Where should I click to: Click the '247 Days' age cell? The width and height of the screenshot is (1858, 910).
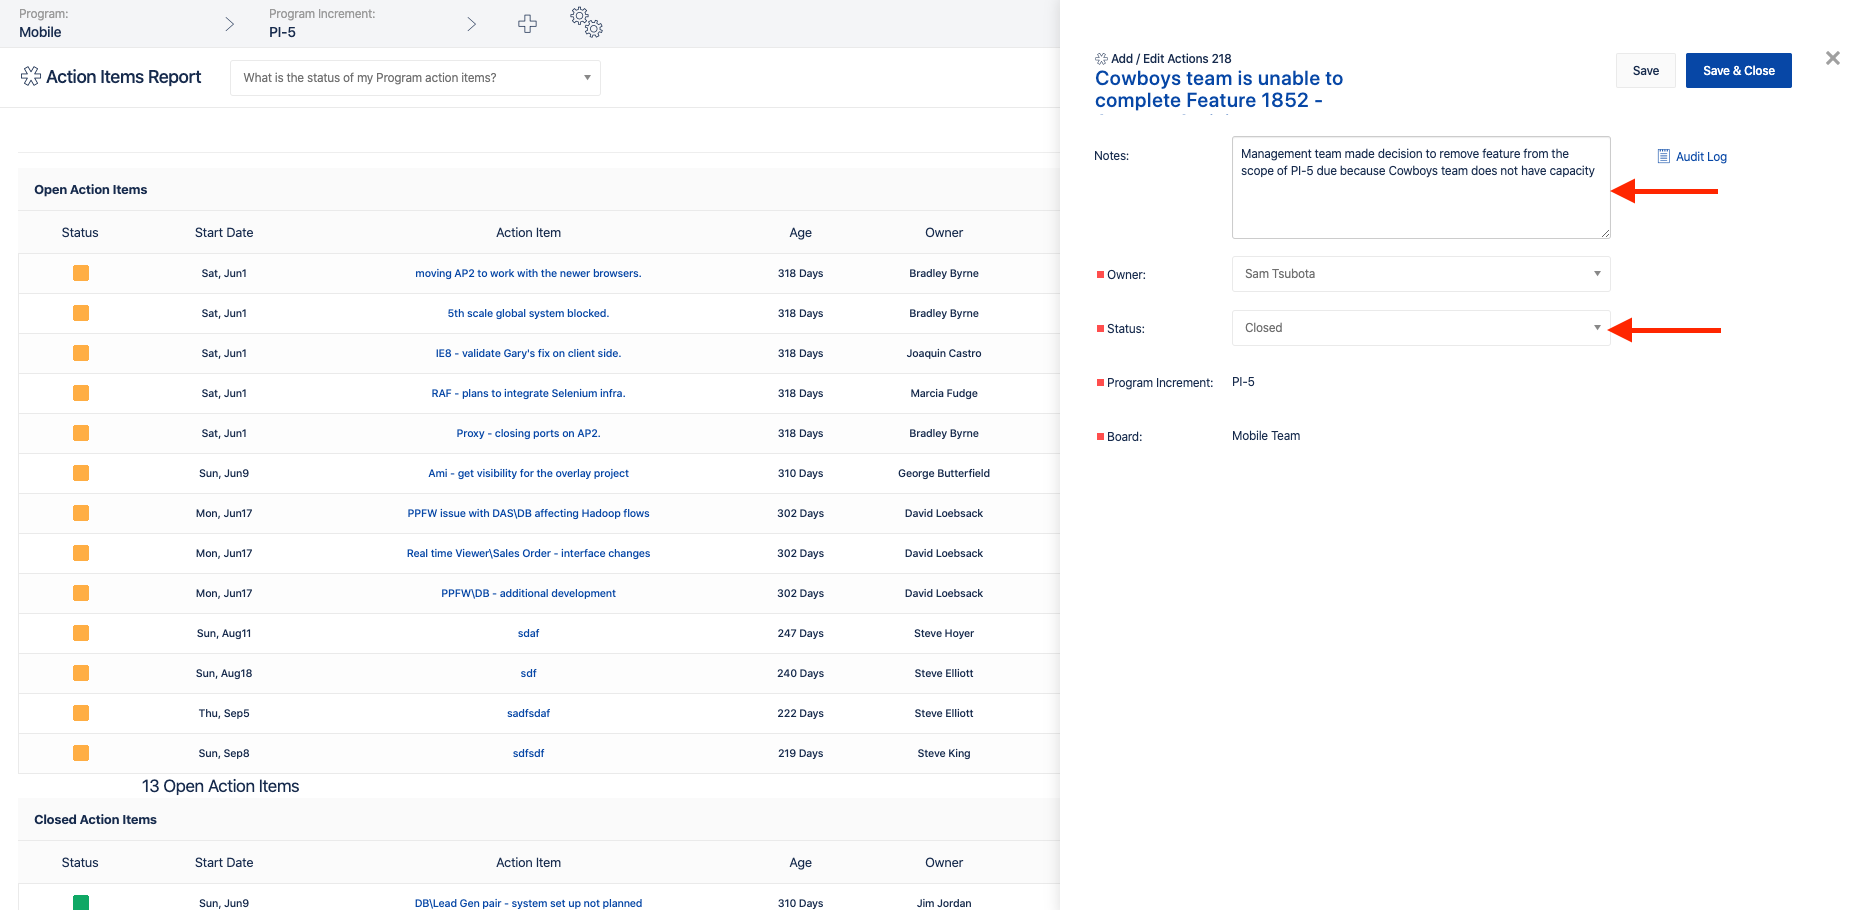pyautogui.click(x=800, y=634)
